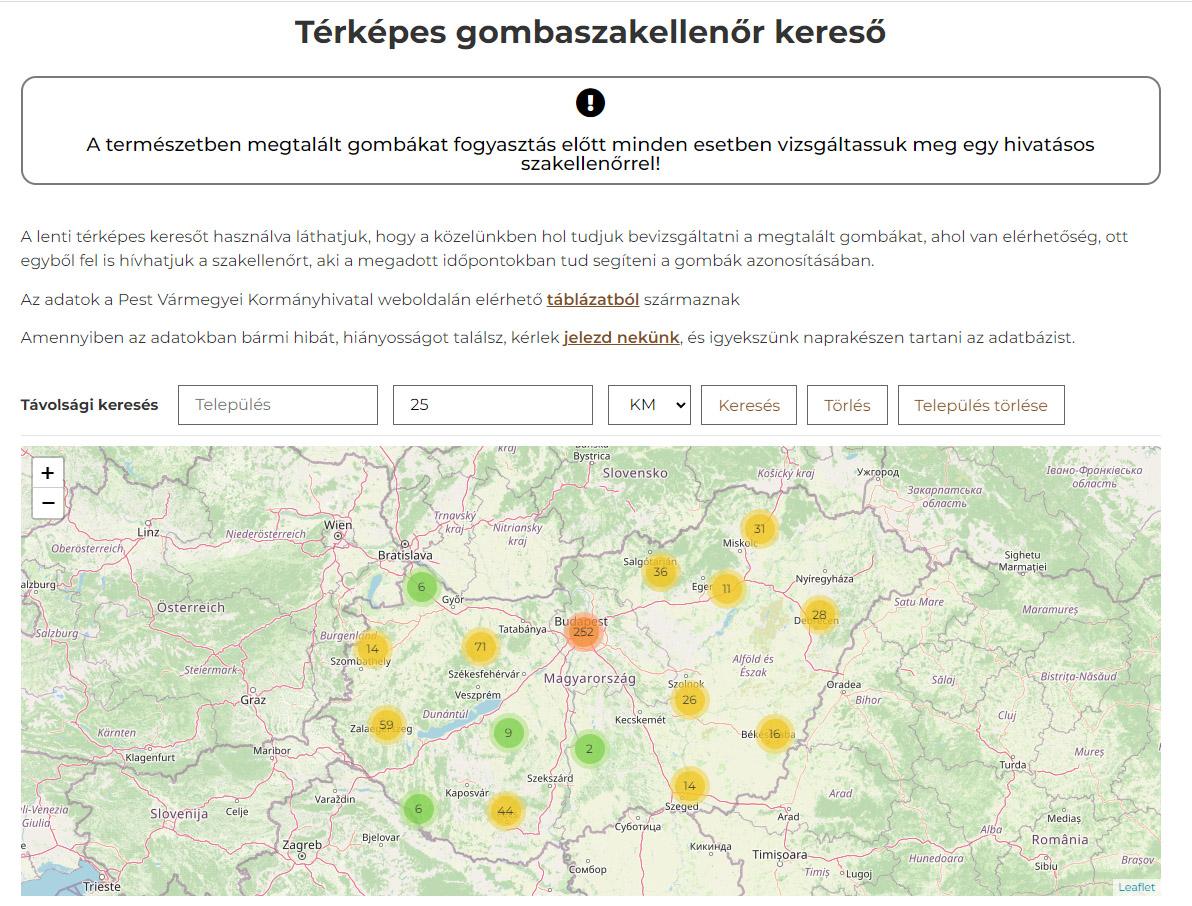The image size is (1192, 906).
Task: Open the Budapest cluster marker with 252
Action: pos(584,632)
